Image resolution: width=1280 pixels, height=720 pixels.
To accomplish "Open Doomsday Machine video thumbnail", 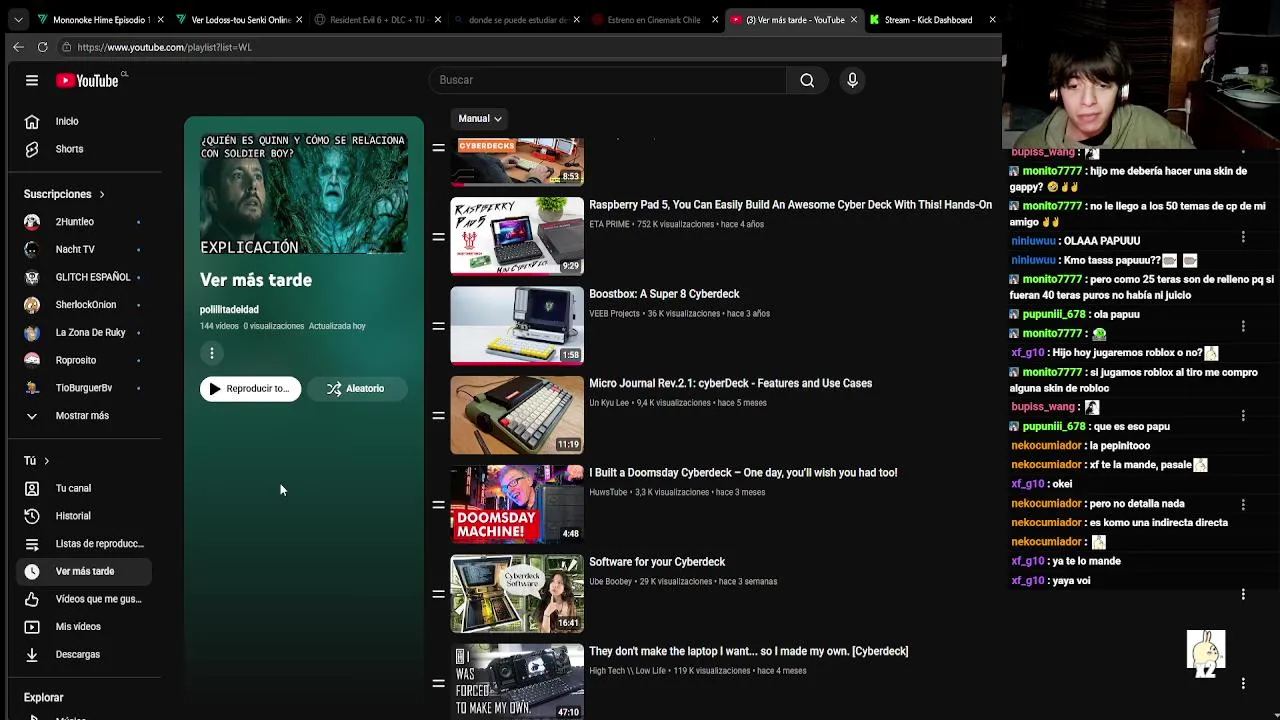I will coord(517,505).
